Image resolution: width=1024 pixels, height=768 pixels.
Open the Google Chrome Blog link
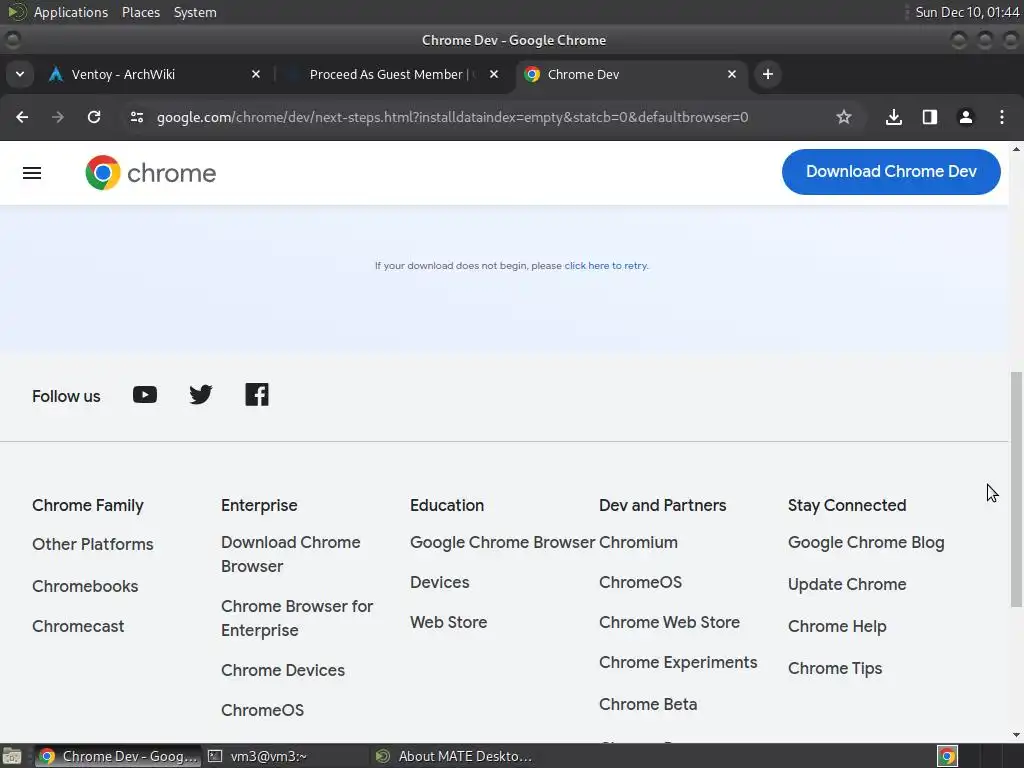pyautogui.click(x=866, y=543)
